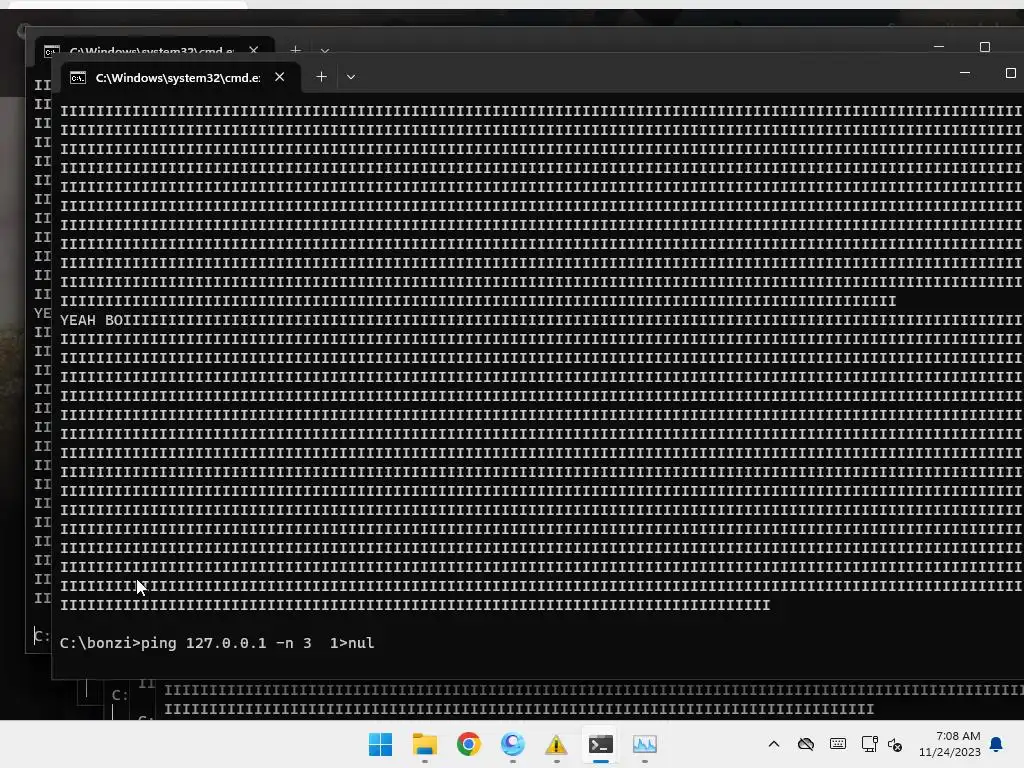The height and width of the screenshot is (768, 1024).
Task: Open the blue swirl taskbar app
Action: click(513, 744)
